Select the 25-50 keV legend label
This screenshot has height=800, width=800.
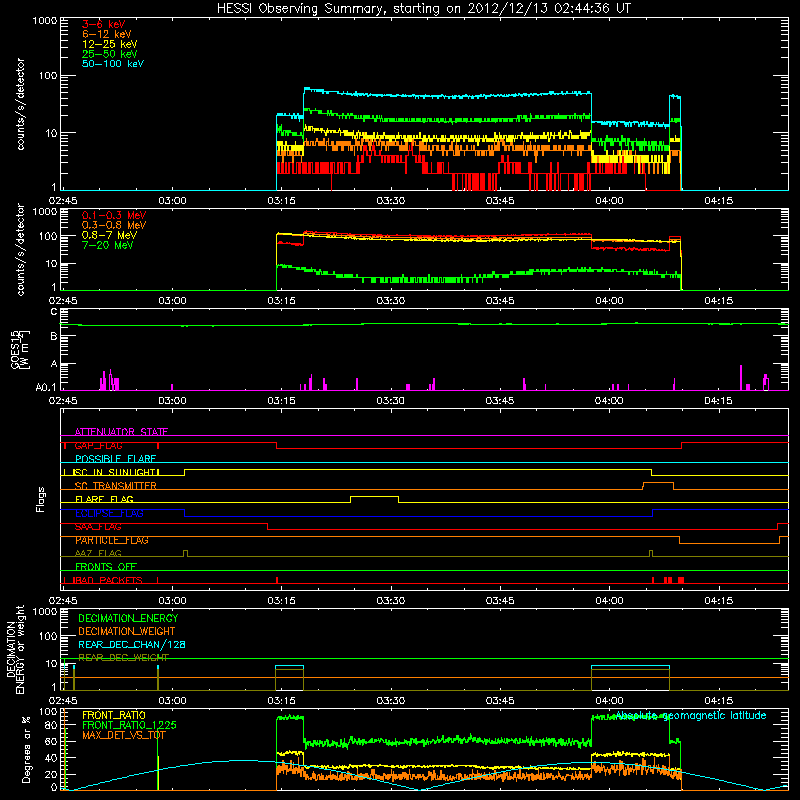(x=109, y=54)
